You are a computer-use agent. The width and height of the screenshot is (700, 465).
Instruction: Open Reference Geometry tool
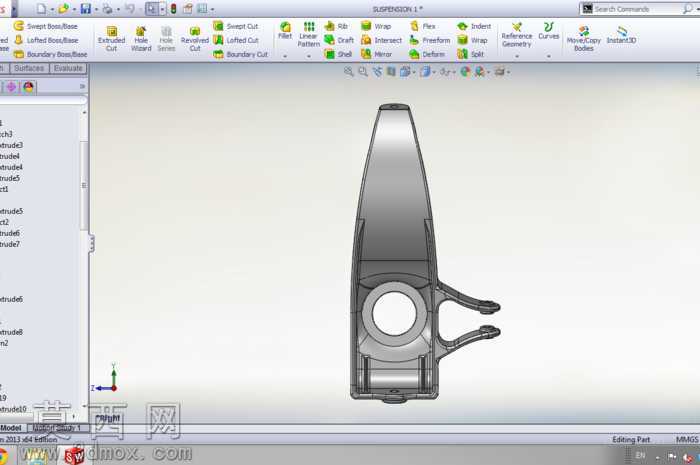point(517,35)
